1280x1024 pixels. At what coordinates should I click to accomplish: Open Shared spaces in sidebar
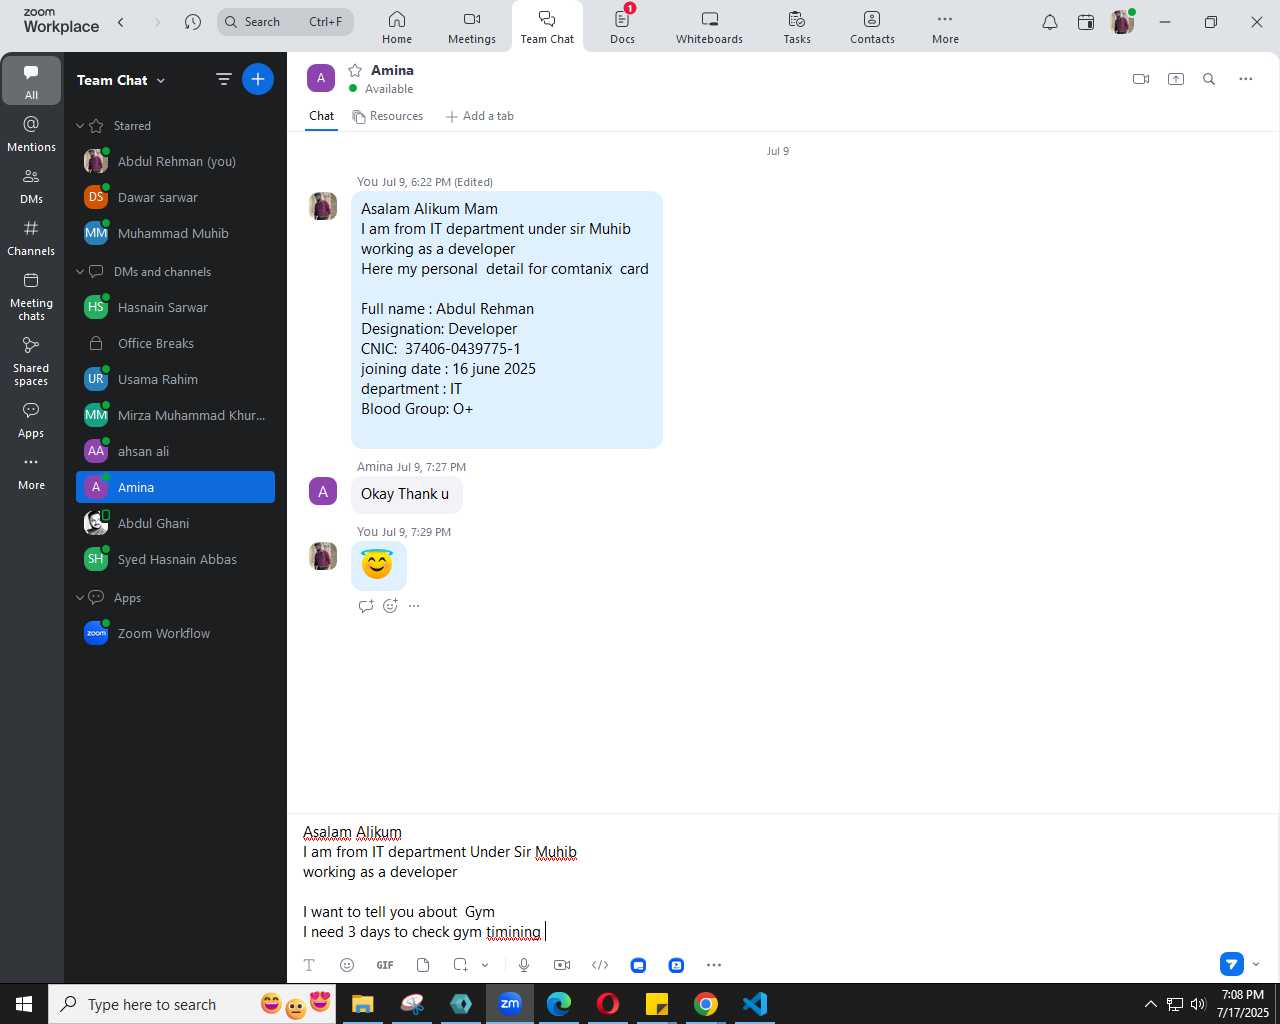click(x=31, y=361)
